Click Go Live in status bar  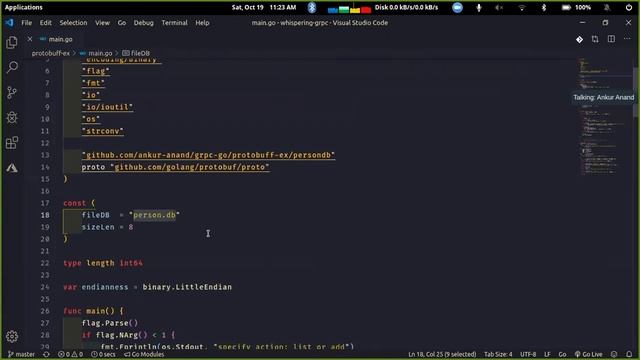(589, 354)
